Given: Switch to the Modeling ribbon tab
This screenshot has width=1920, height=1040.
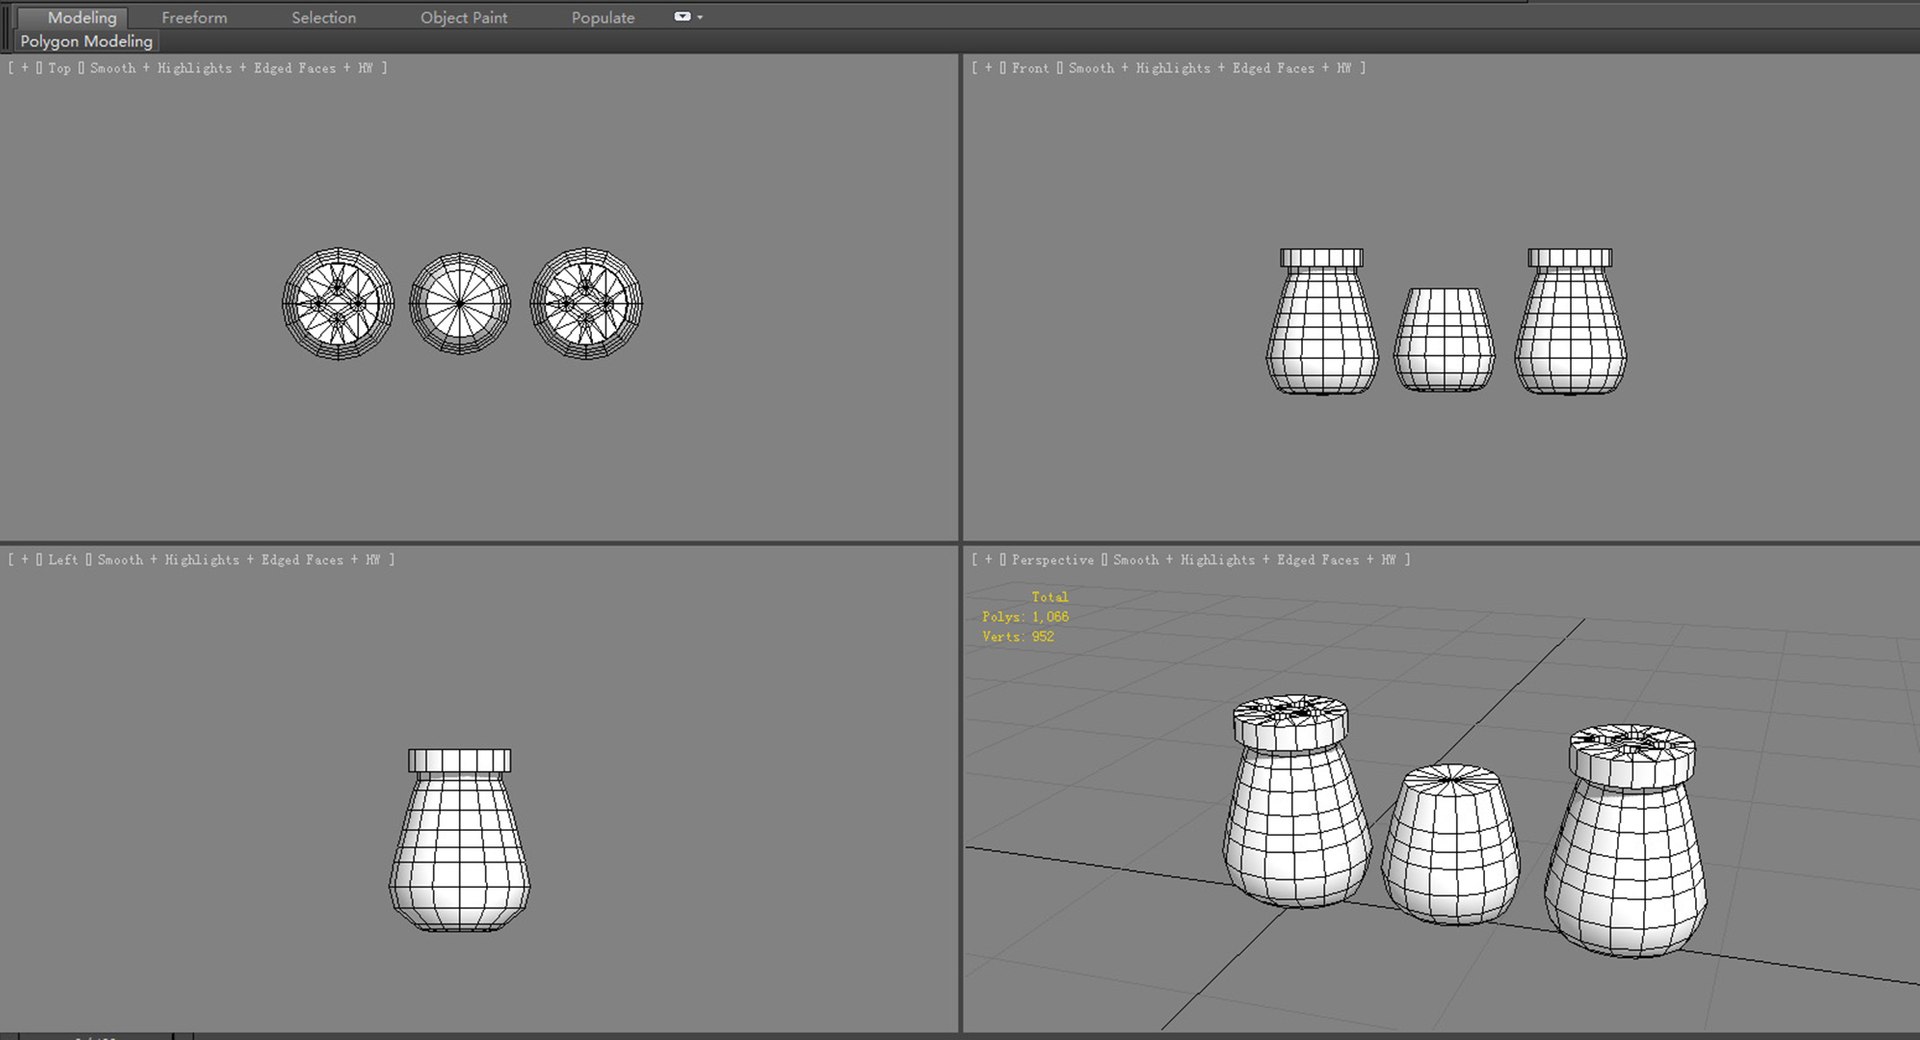Looking at the screenshot, I should (82, 17).
